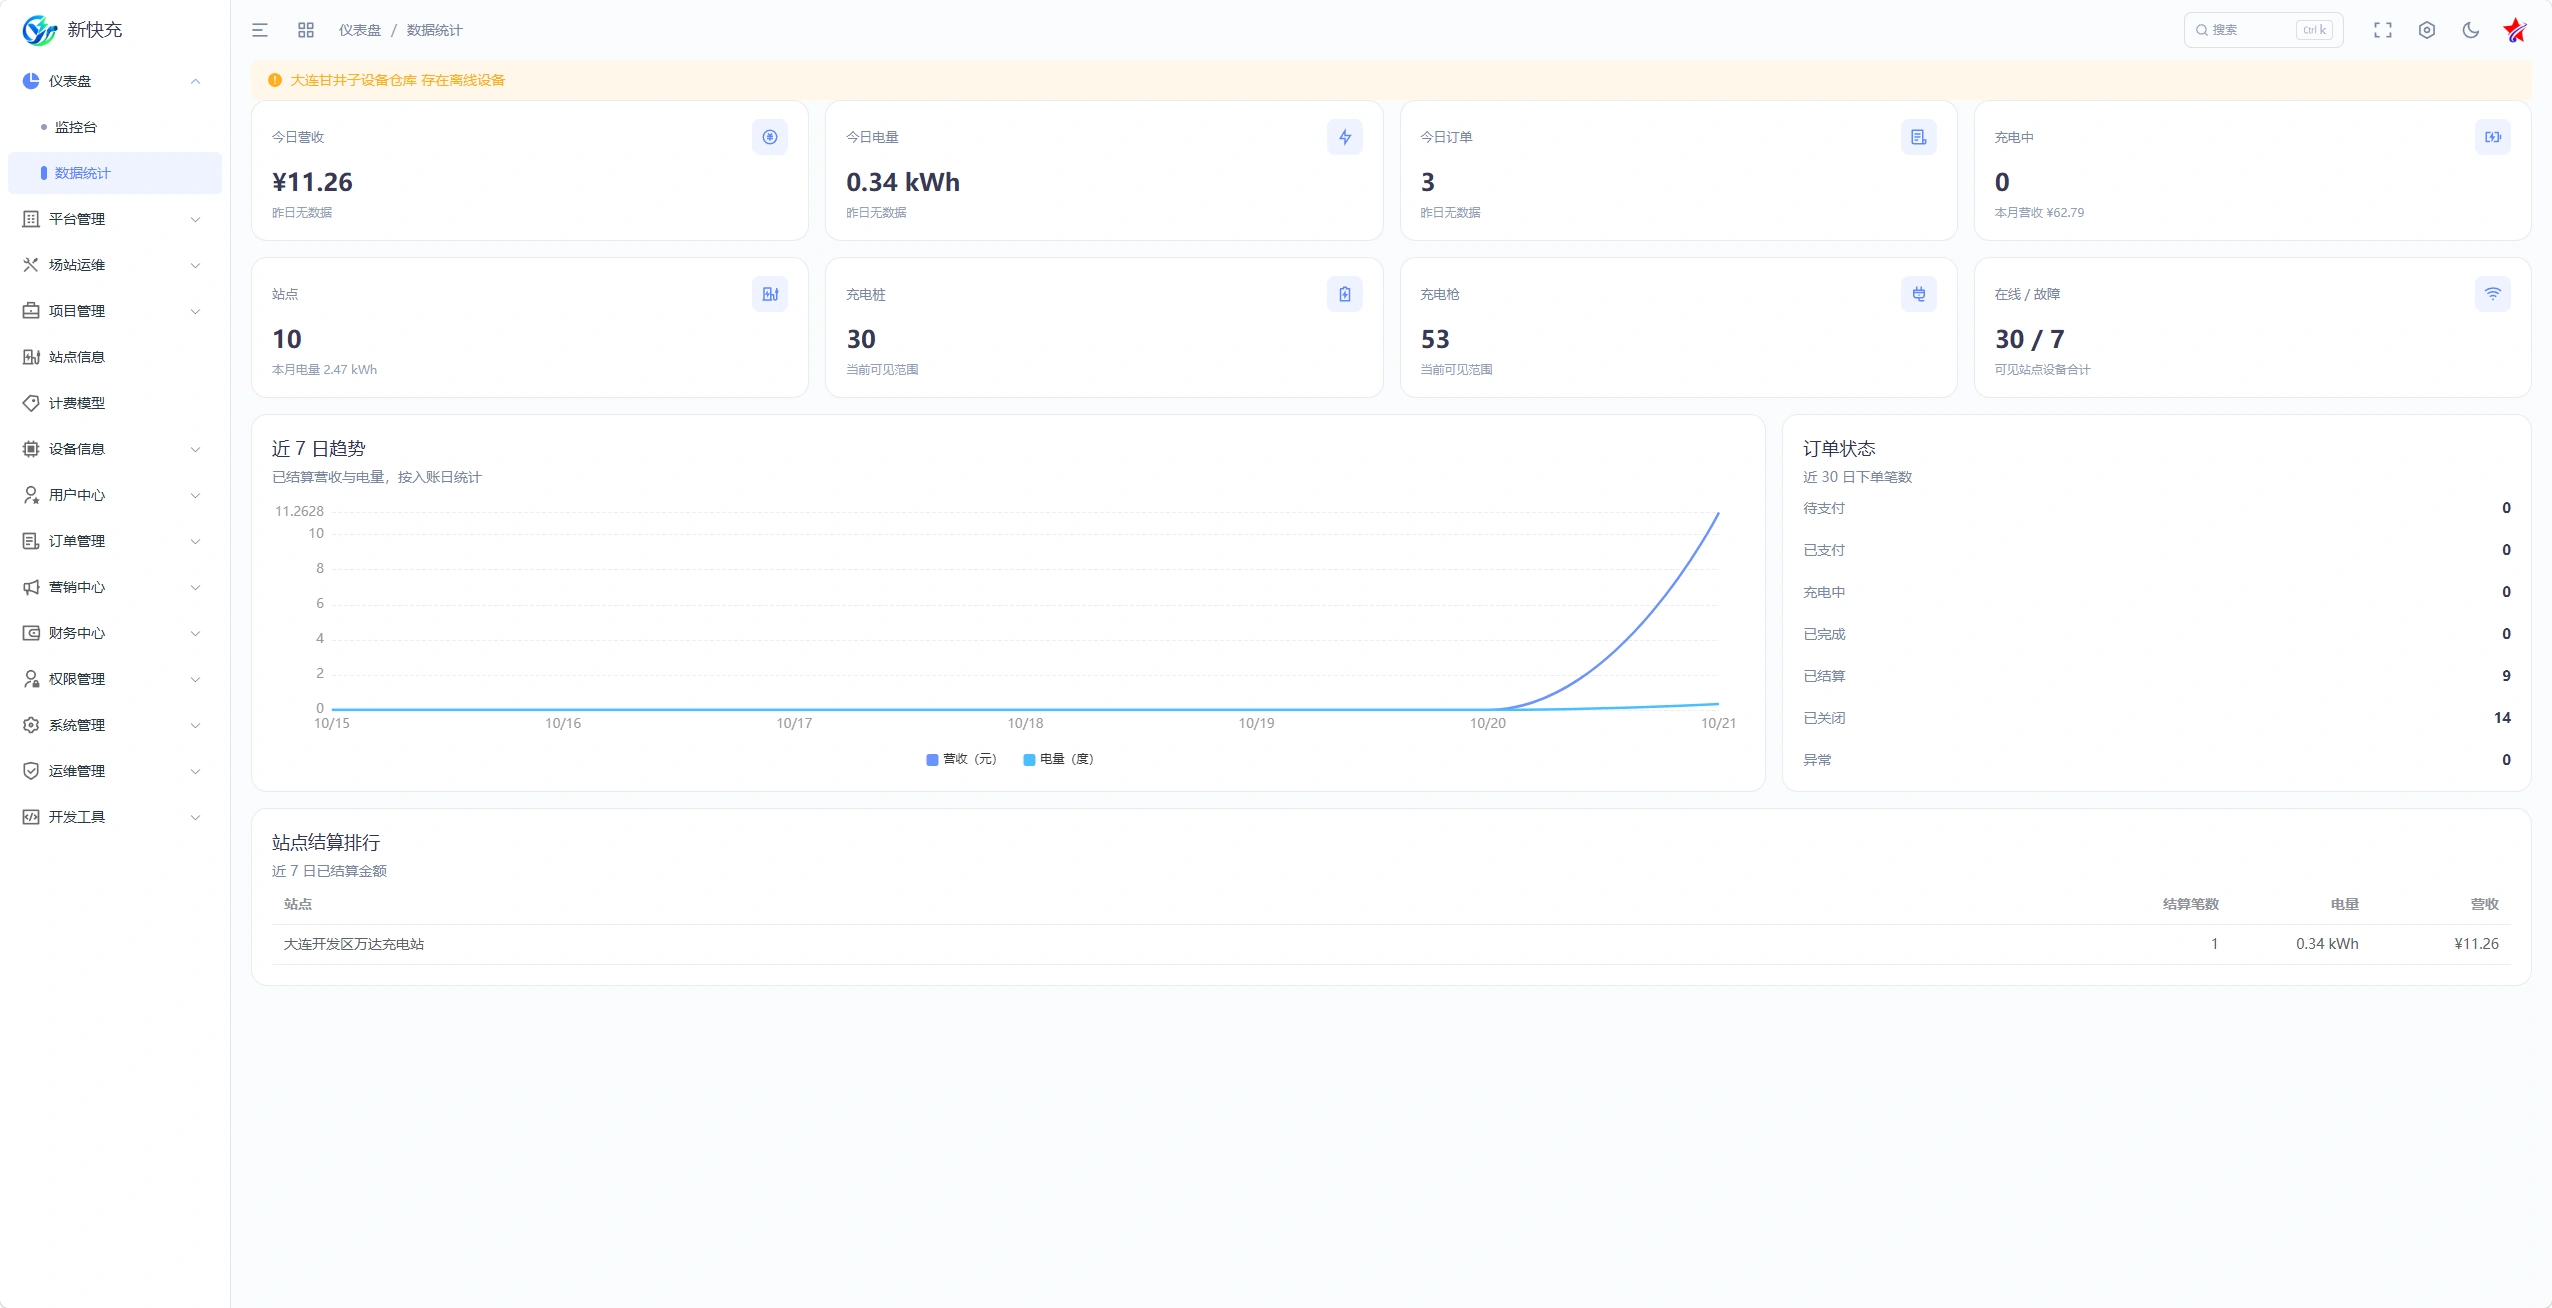Click the user avatar star icon
Screen dimensions: 2552x1308
tap(2515, 30)
